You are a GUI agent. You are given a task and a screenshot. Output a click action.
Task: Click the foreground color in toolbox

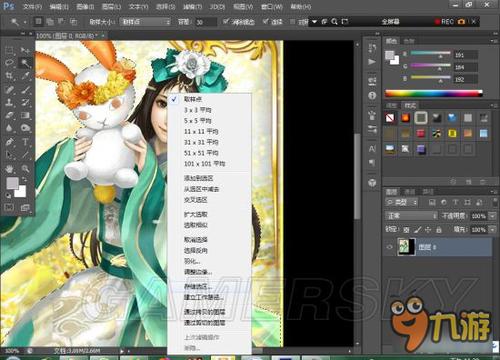pos(13,183)
